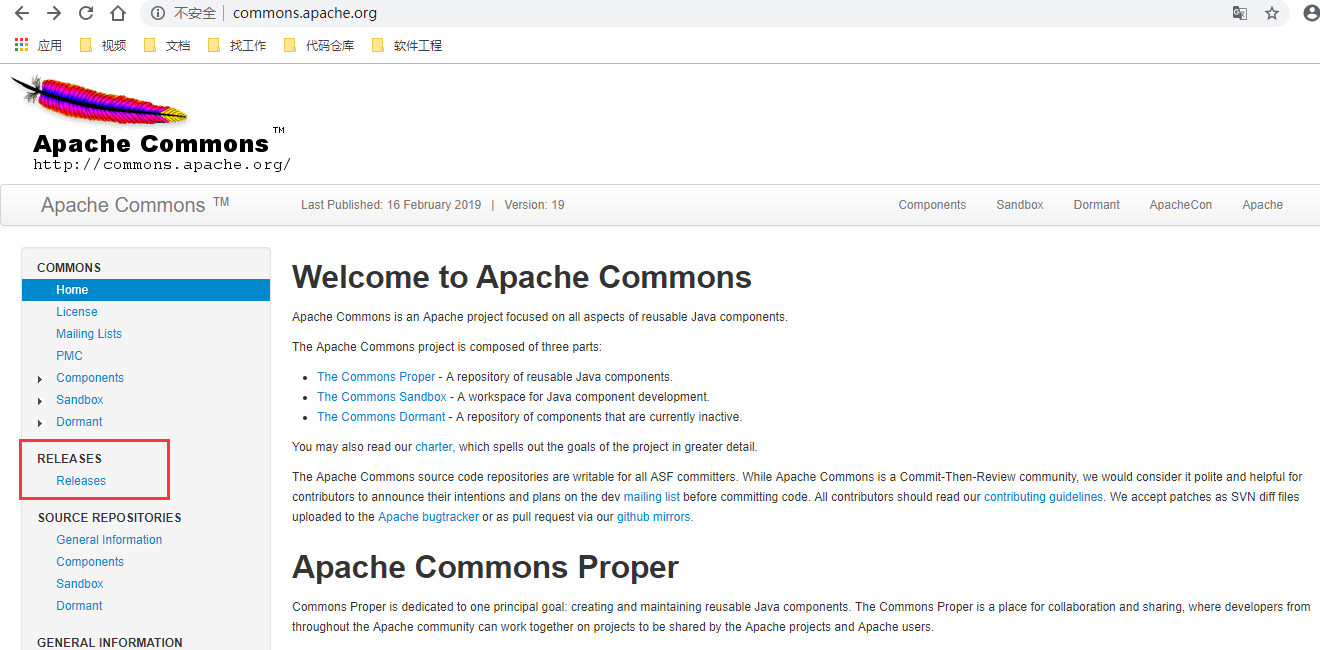Expand the Sandbox sidebar arrow
This screenshot has height=650, width=1320.
(x=40, y=401)
